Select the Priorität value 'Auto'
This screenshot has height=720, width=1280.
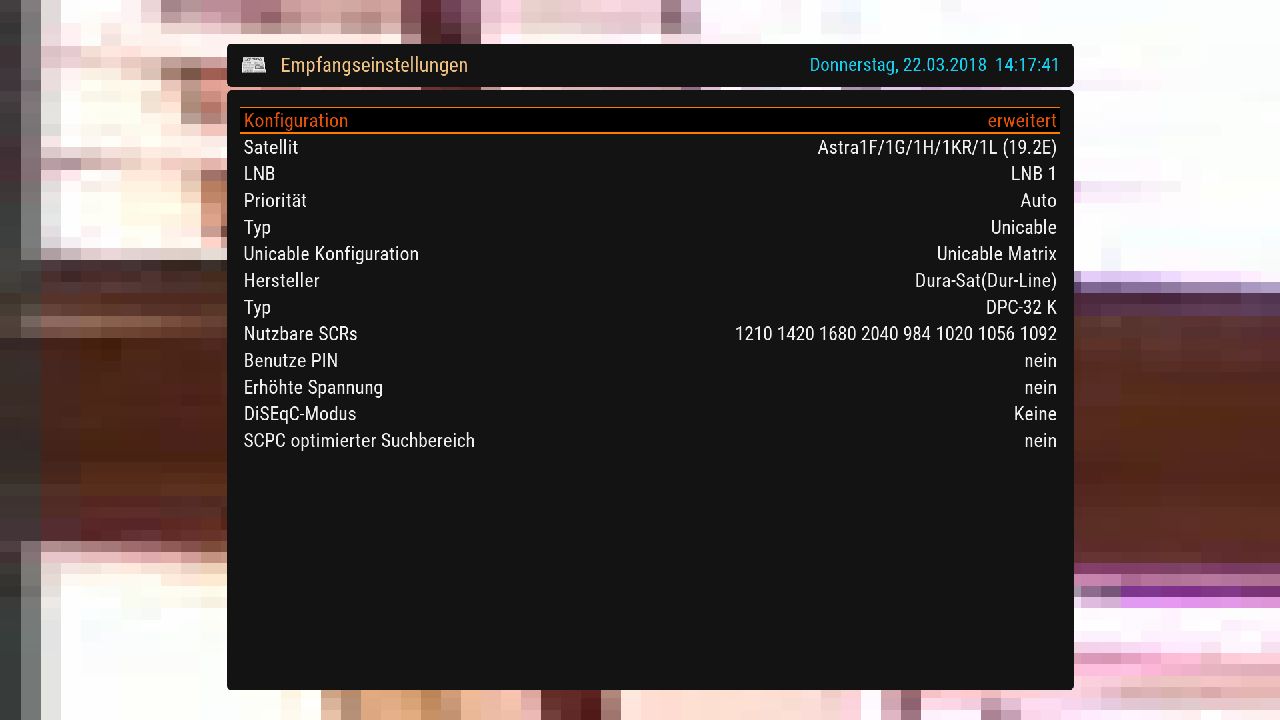[x=1038, y=201]
